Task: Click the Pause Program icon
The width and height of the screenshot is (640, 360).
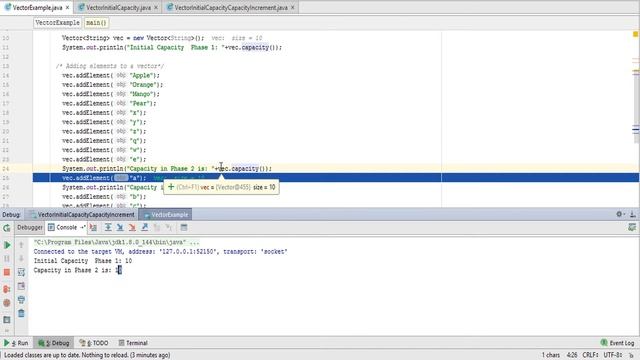Action: (x=7, y=258)
